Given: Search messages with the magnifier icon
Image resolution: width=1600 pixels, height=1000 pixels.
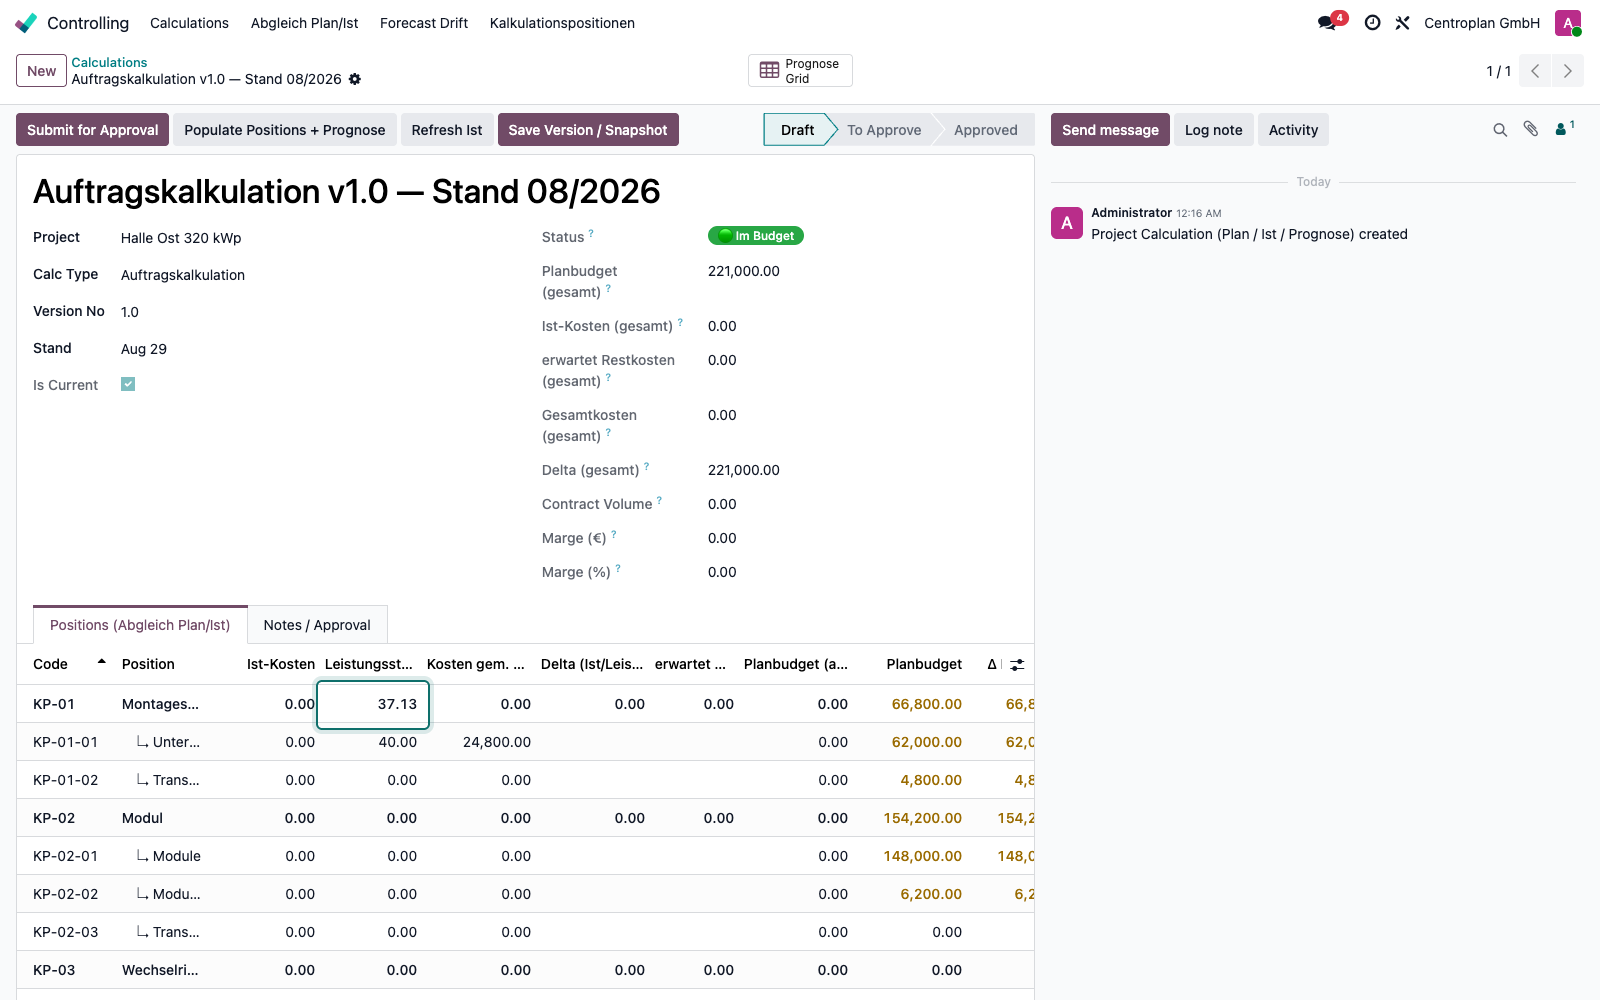Looking at the screenshot, I should 1500,130.
